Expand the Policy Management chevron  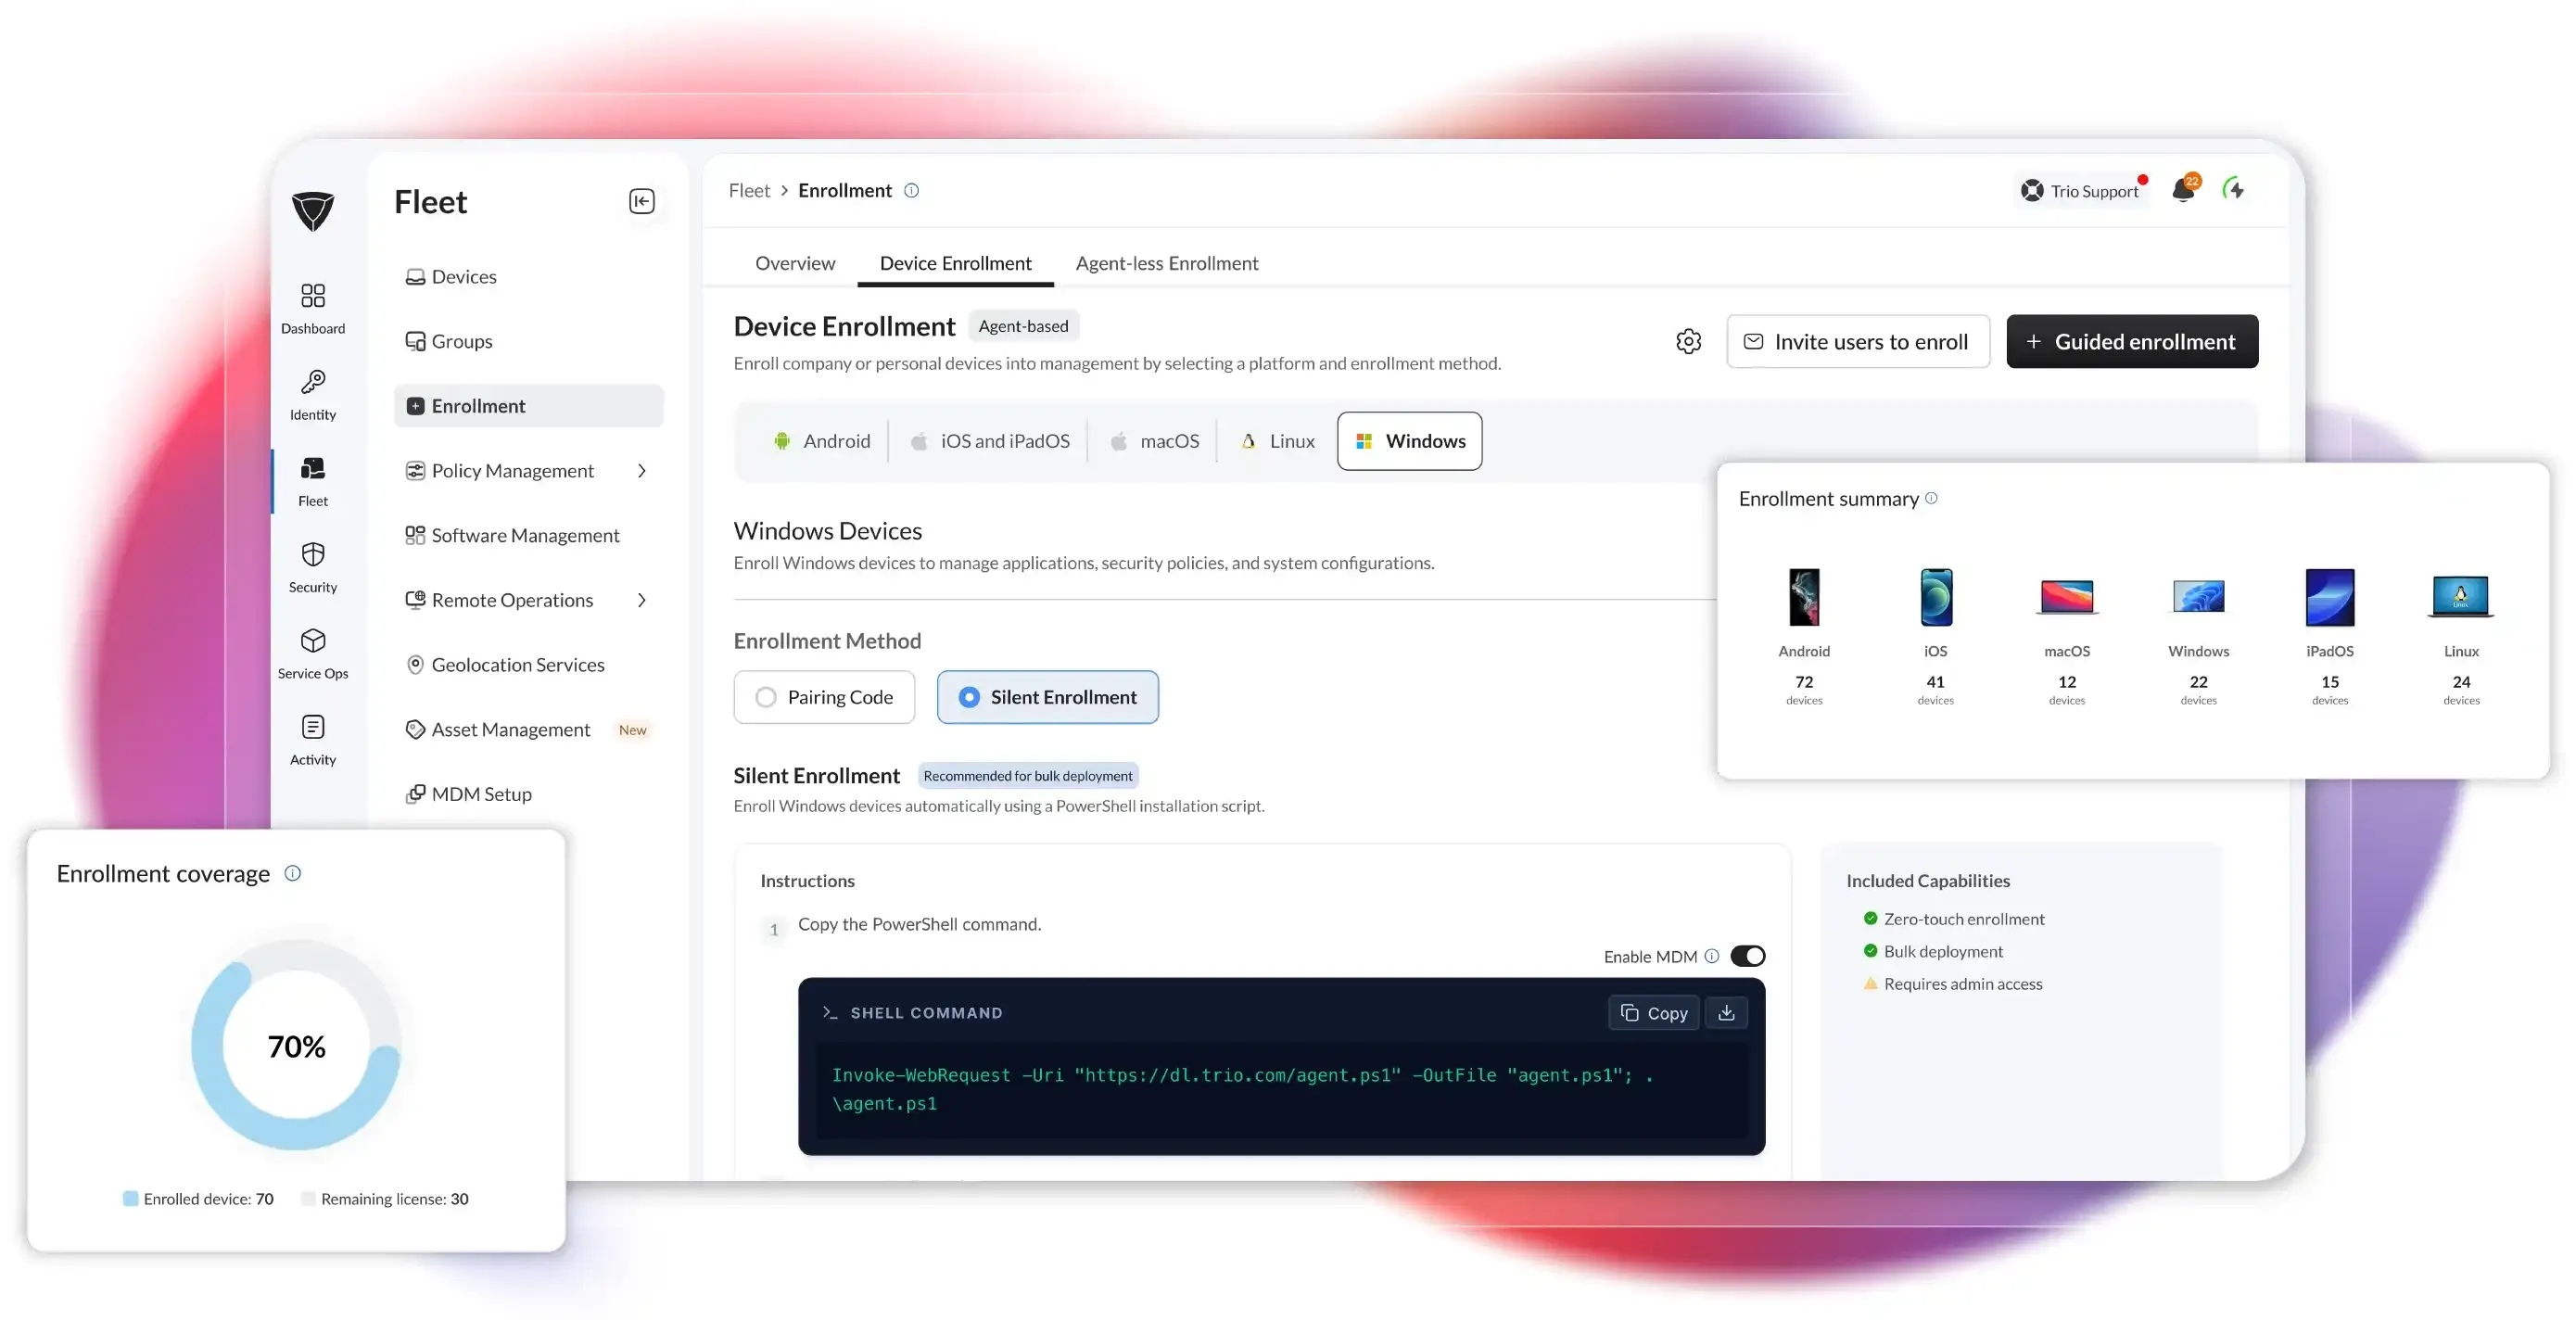click(x=642, y=471)
